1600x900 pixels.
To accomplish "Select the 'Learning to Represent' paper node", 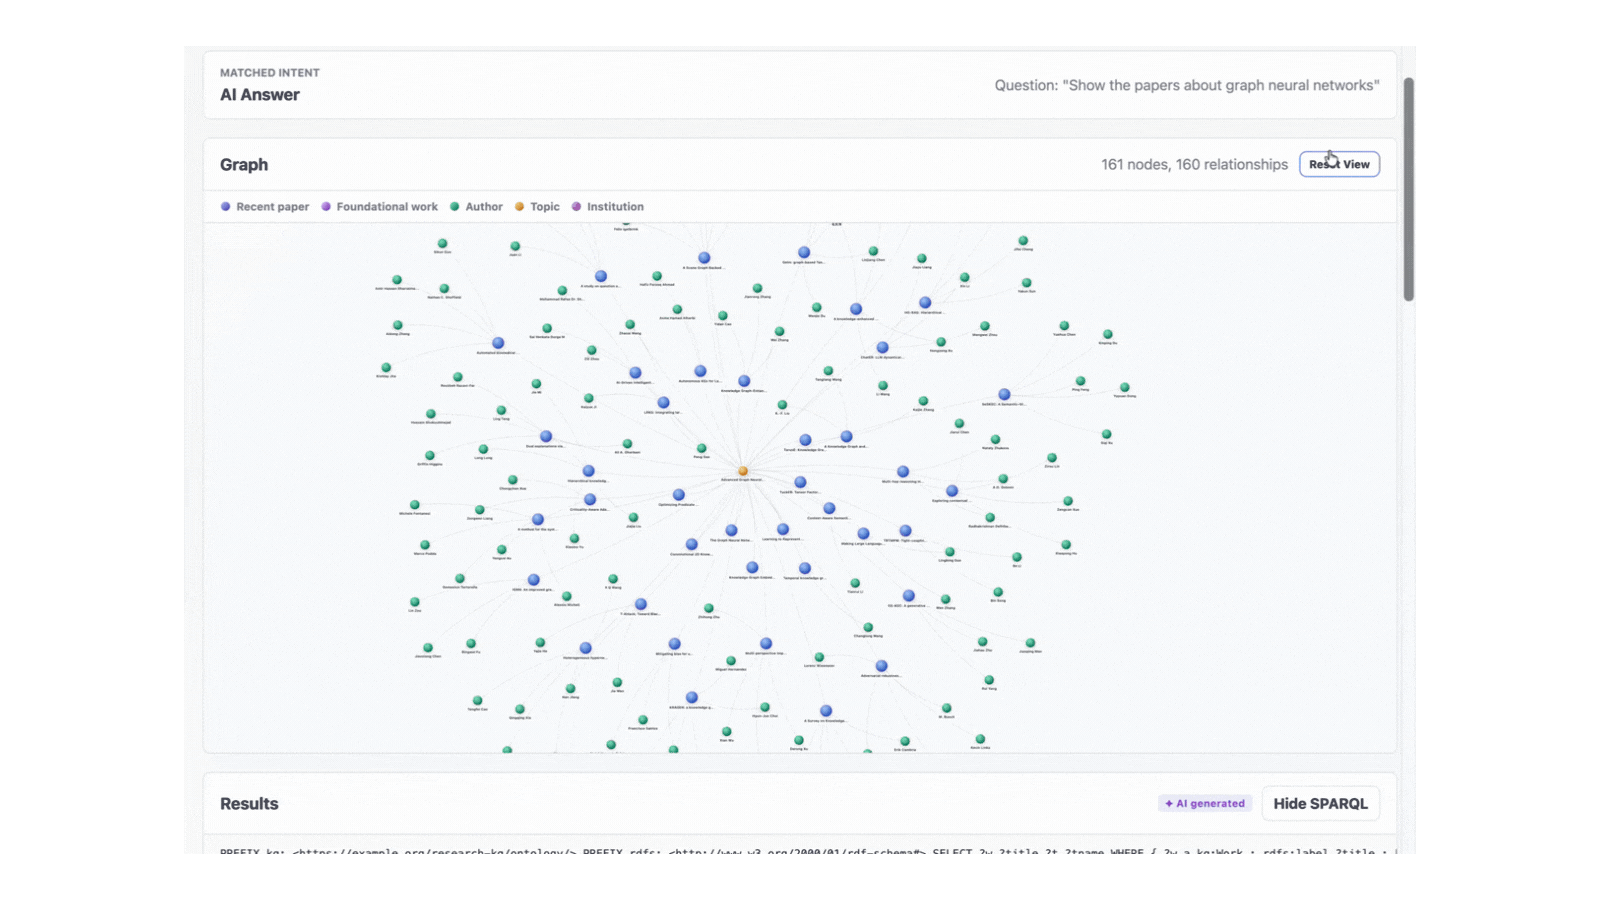I will (783, 529).
